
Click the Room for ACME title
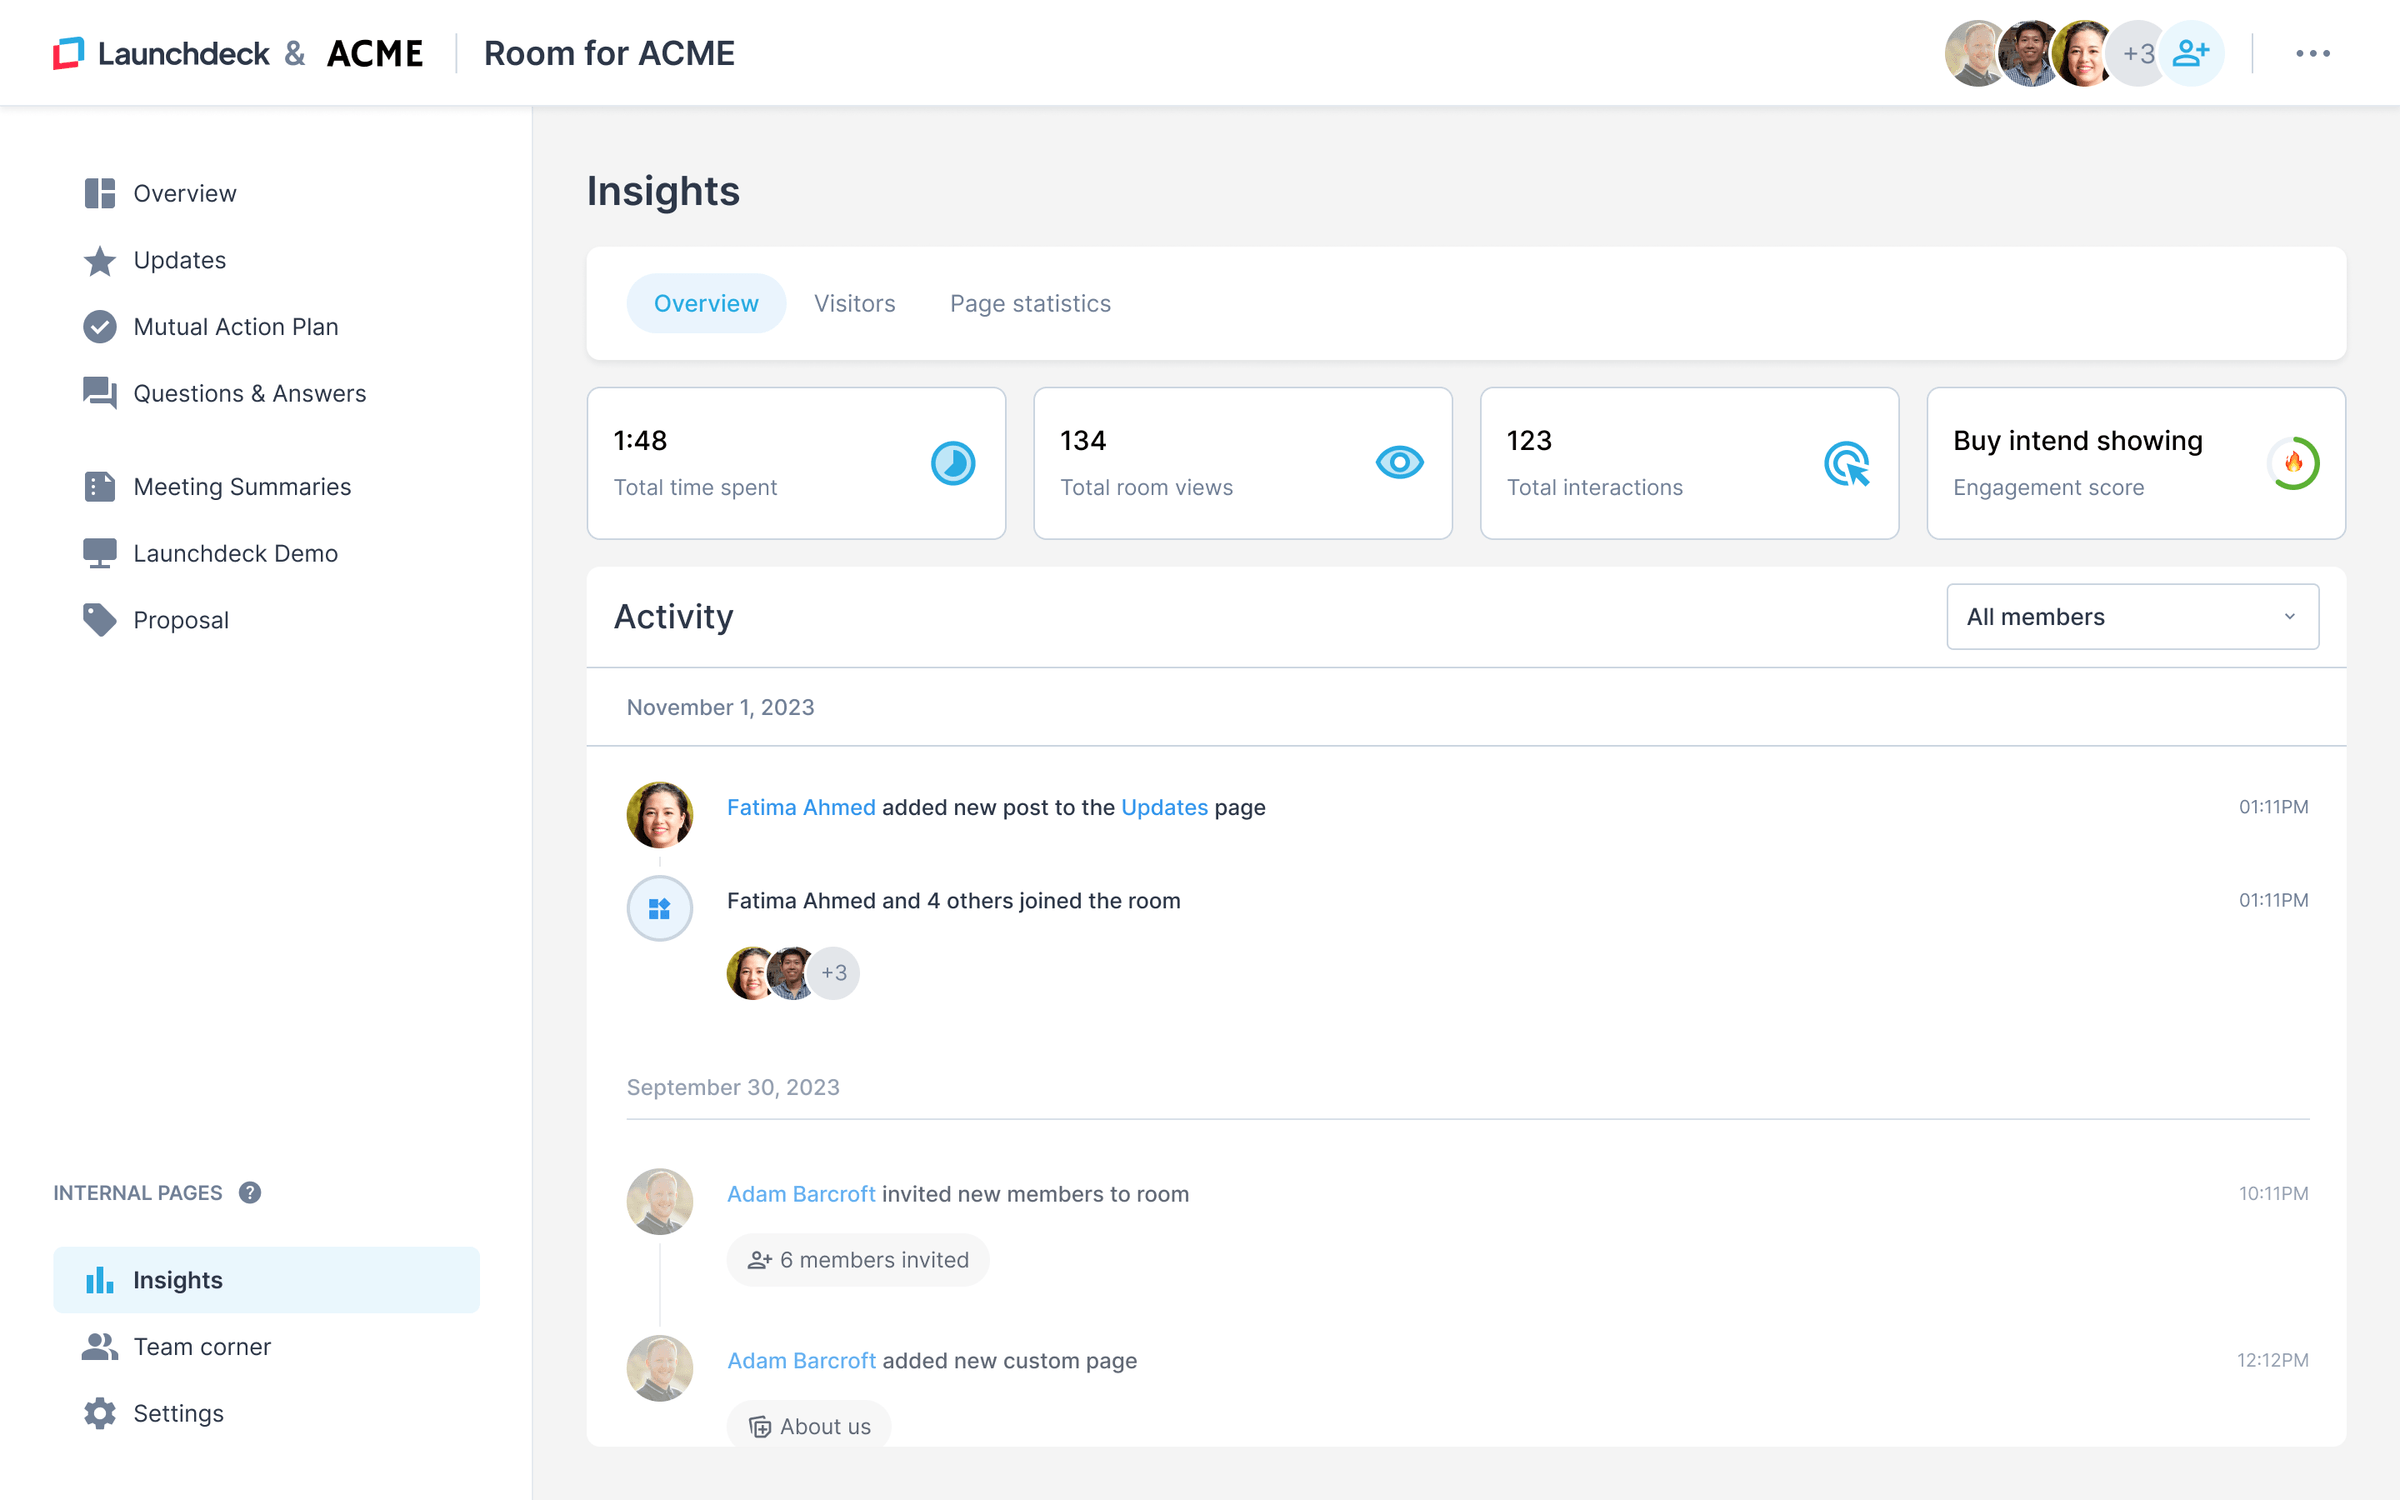(x=609, y=53)
